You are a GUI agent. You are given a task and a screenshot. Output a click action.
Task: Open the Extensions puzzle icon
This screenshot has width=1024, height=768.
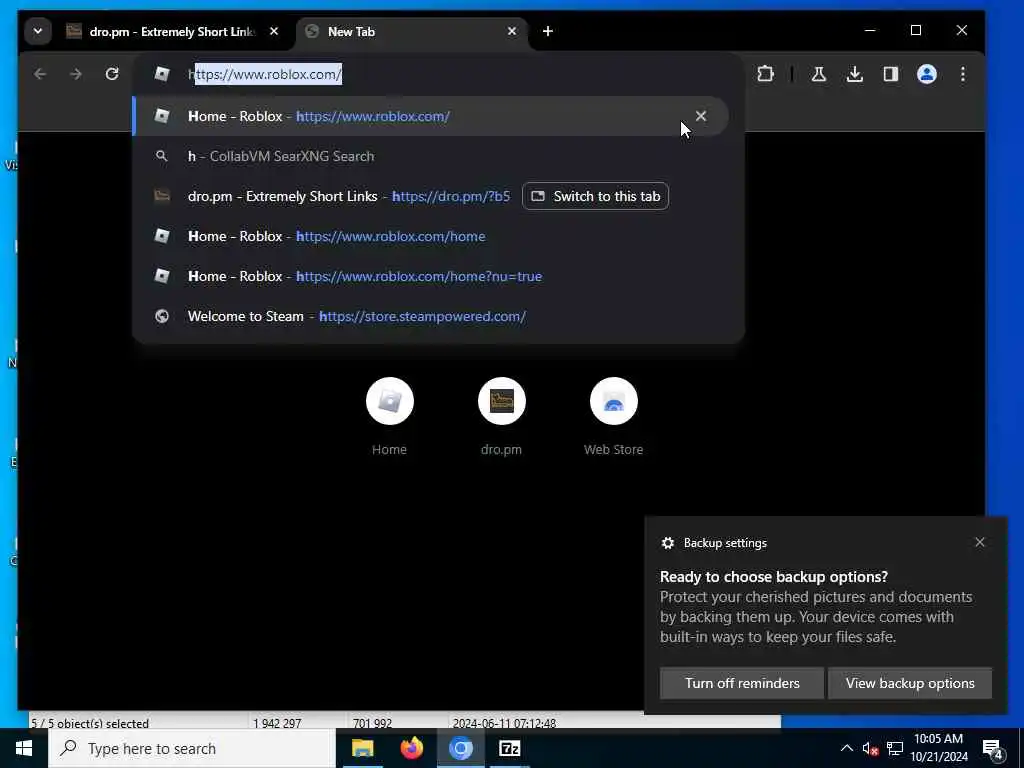(765, 74)
